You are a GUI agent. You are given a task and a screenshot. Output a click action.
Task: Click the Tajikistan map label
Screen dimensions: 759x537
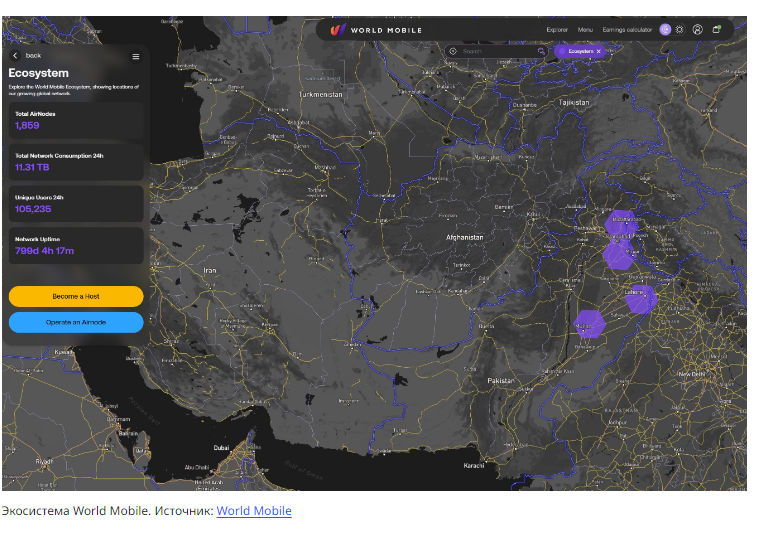(x=574, y=103)
